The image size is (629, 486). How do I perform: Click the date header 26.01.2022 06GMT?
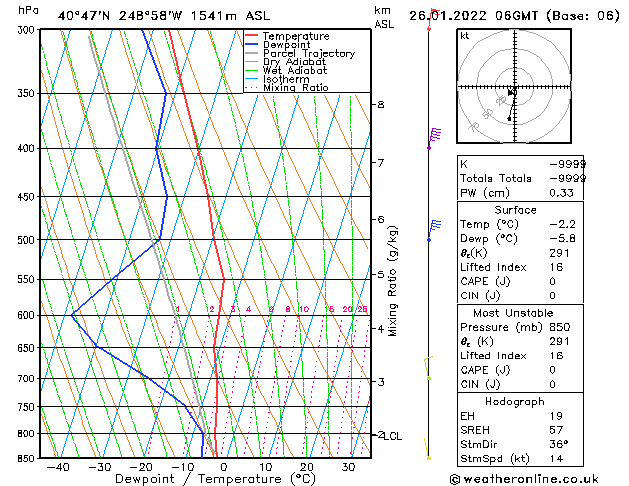(473, 16)
